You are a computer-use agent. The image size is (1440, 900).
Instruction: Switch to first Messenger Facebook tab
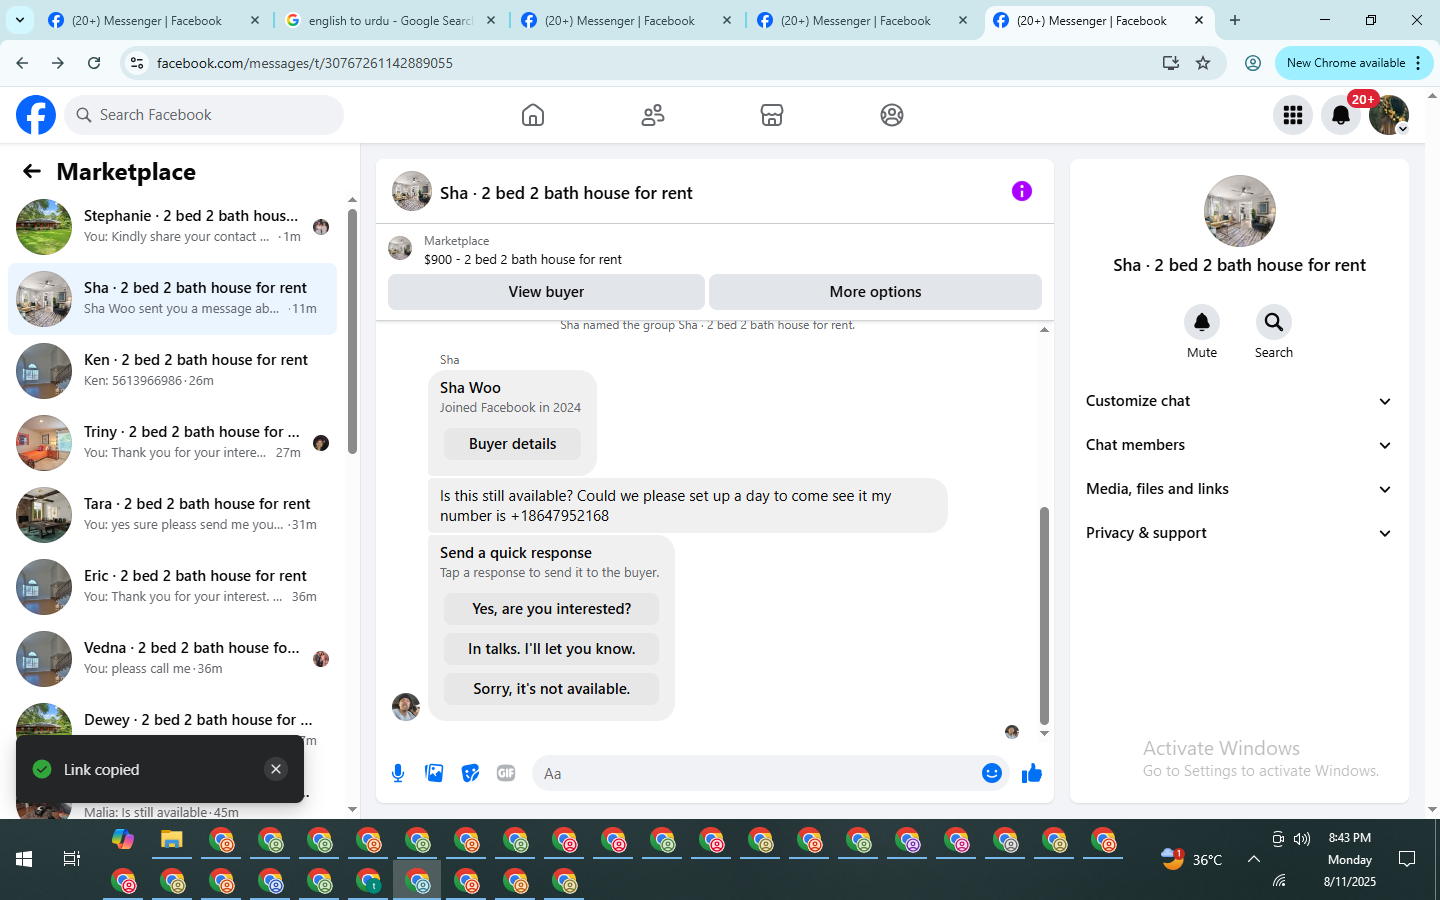153,20
